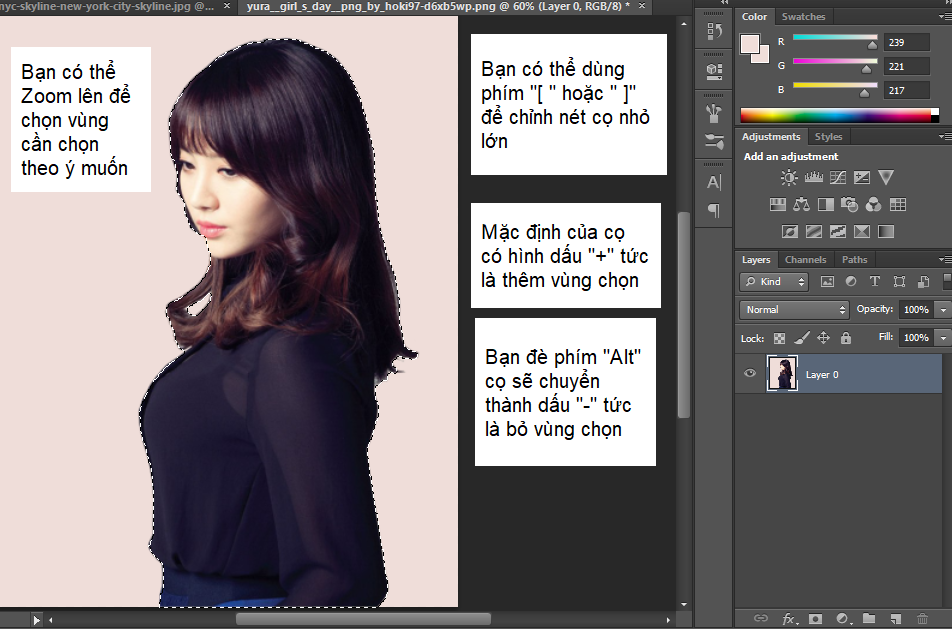Add a Levels adjustment

pyautogui.click(x=813, y=178)
